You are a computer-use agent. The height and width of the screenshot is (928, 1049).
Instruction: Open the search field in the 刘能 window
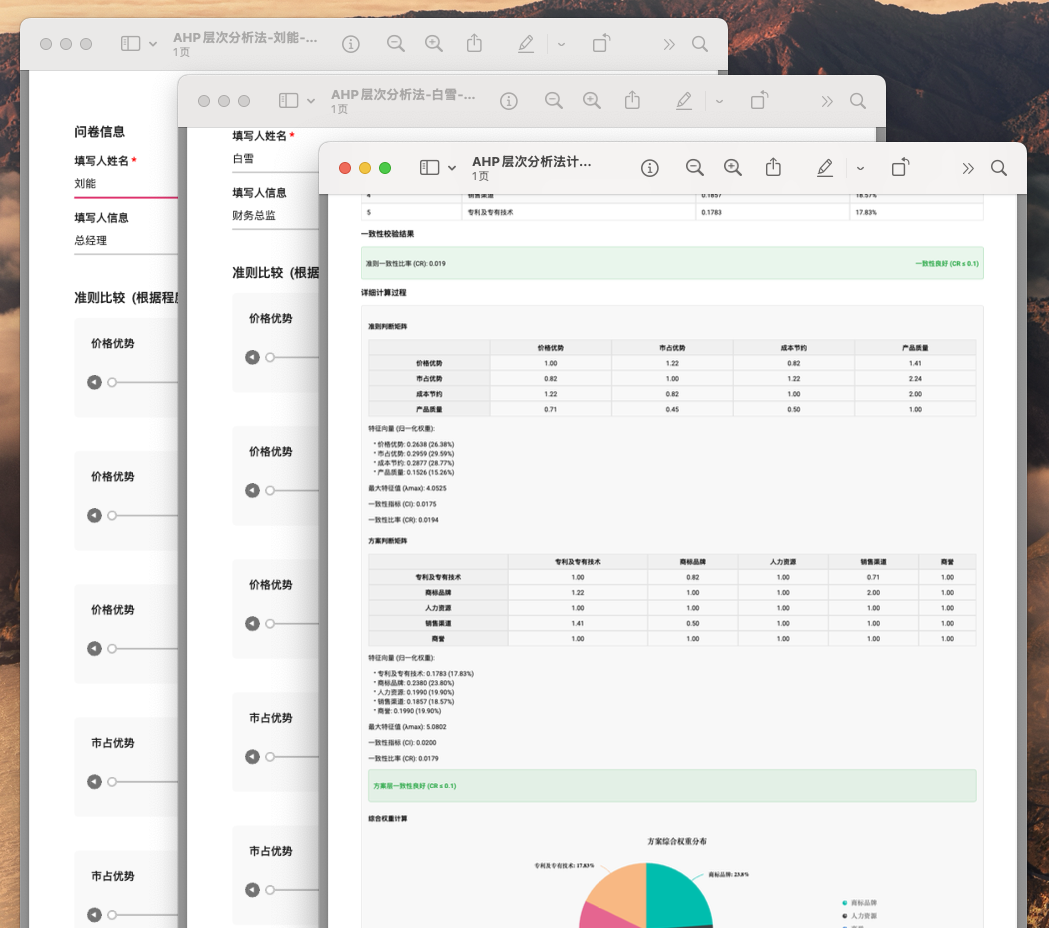tap(700, 44)
